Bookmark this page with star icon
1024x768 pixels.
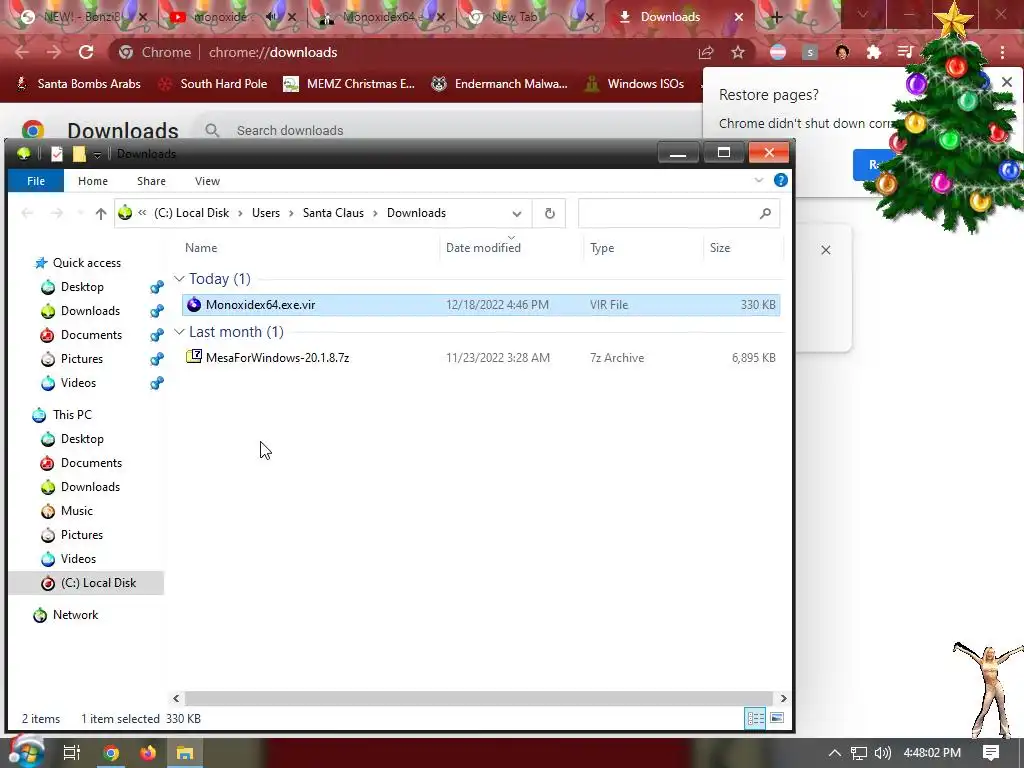[738, 52]
